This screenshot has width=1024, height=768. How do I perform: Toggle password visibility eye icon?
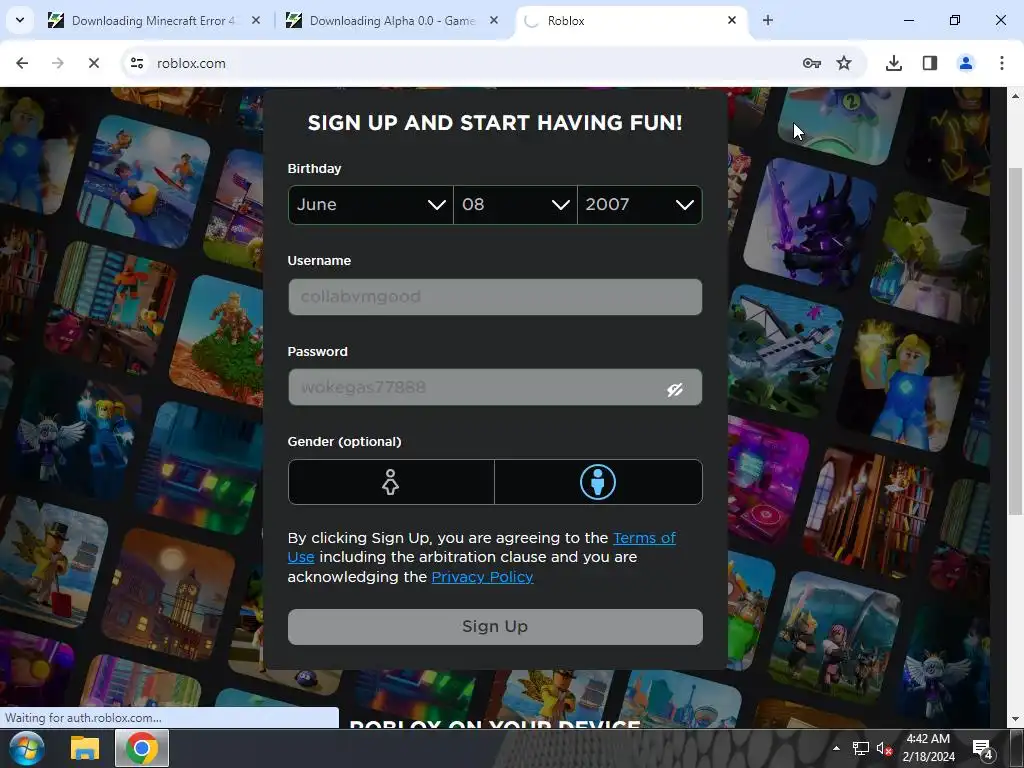tap(675, 389)
